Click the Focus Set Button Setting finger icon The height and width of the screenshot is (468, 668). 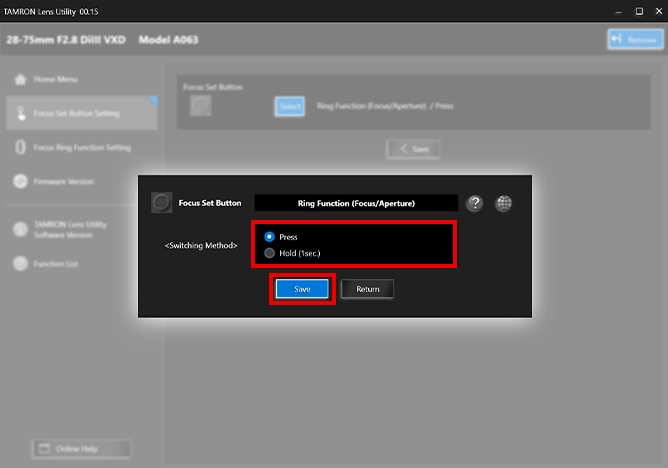20,113
